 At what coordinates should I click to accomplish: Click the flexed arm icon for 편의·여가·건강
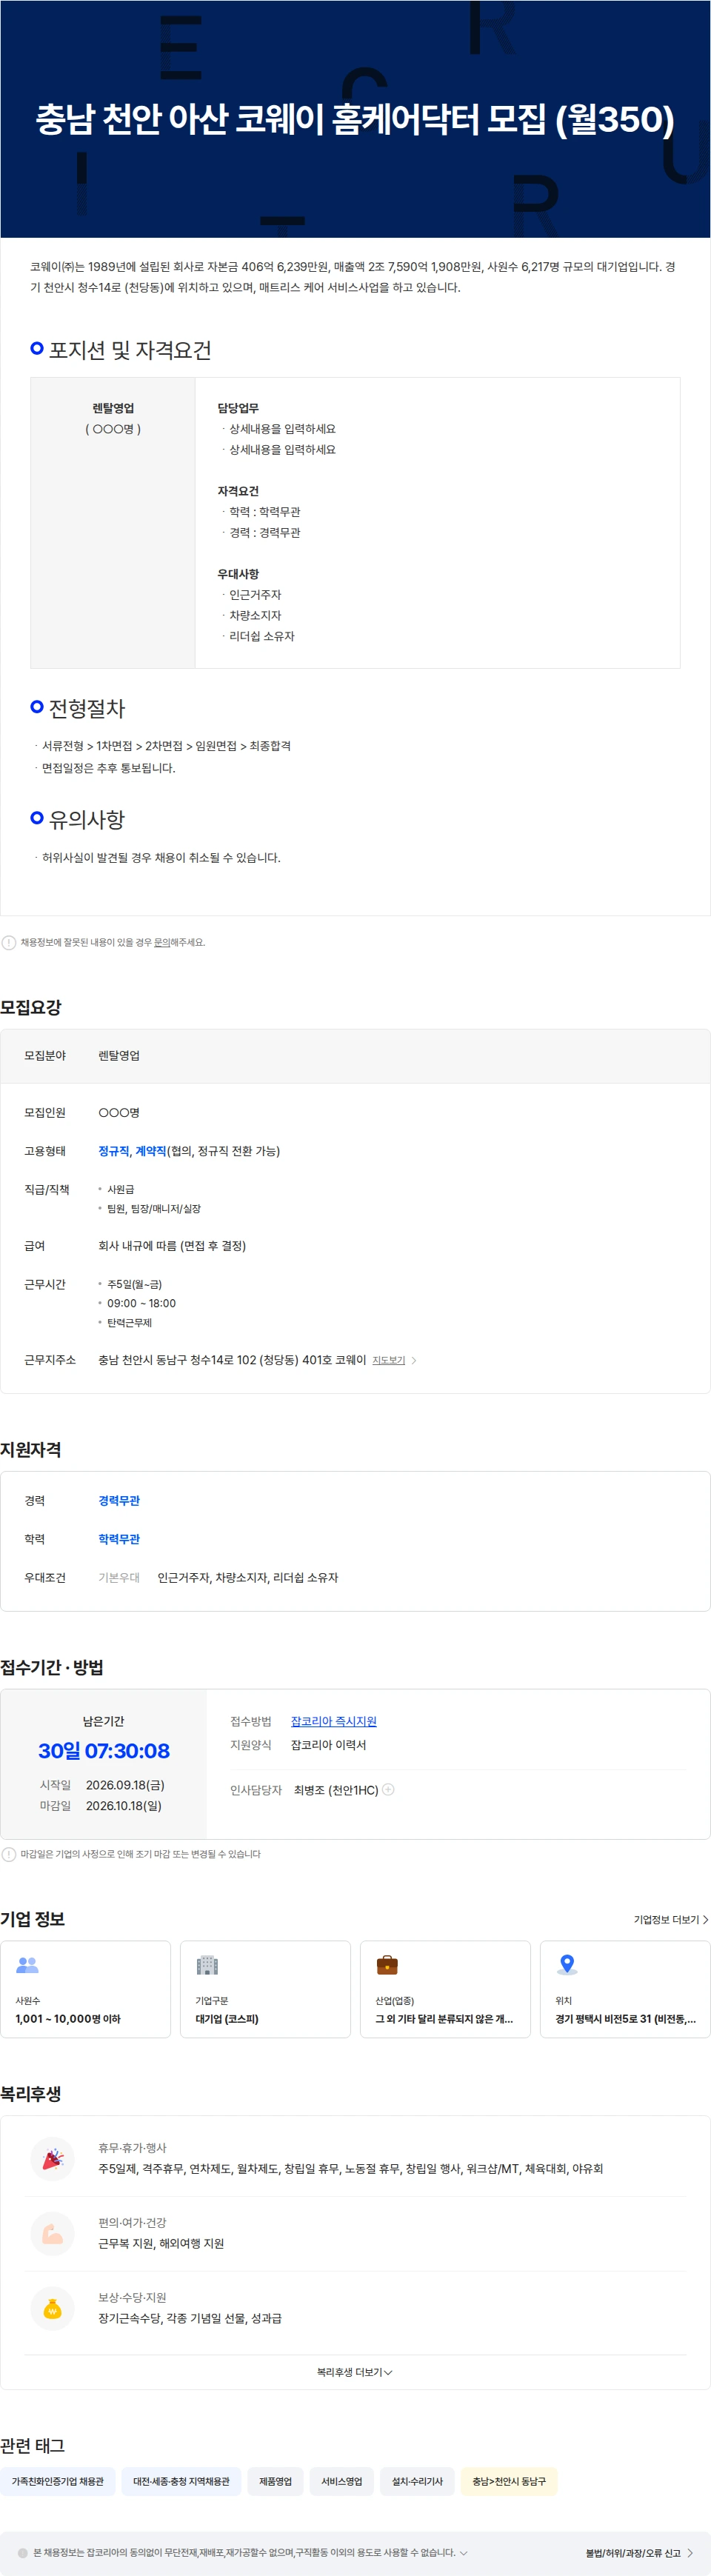(x=53, y=2235)
